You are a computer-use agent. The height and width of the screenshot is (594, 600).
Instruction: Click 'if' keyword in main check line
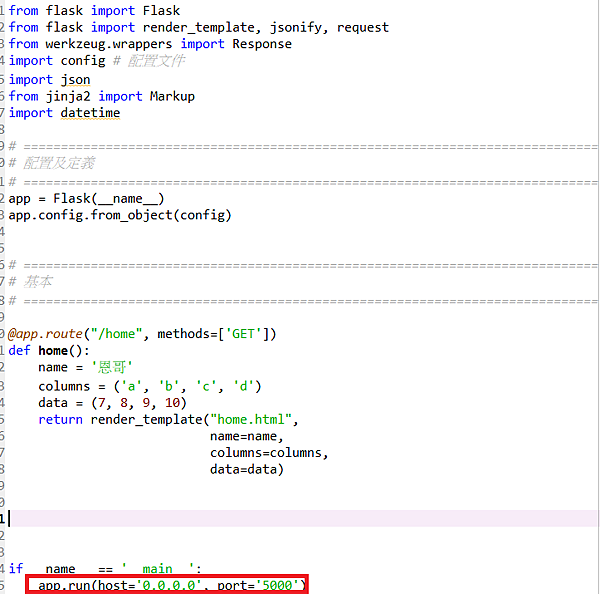pos(16,569)
